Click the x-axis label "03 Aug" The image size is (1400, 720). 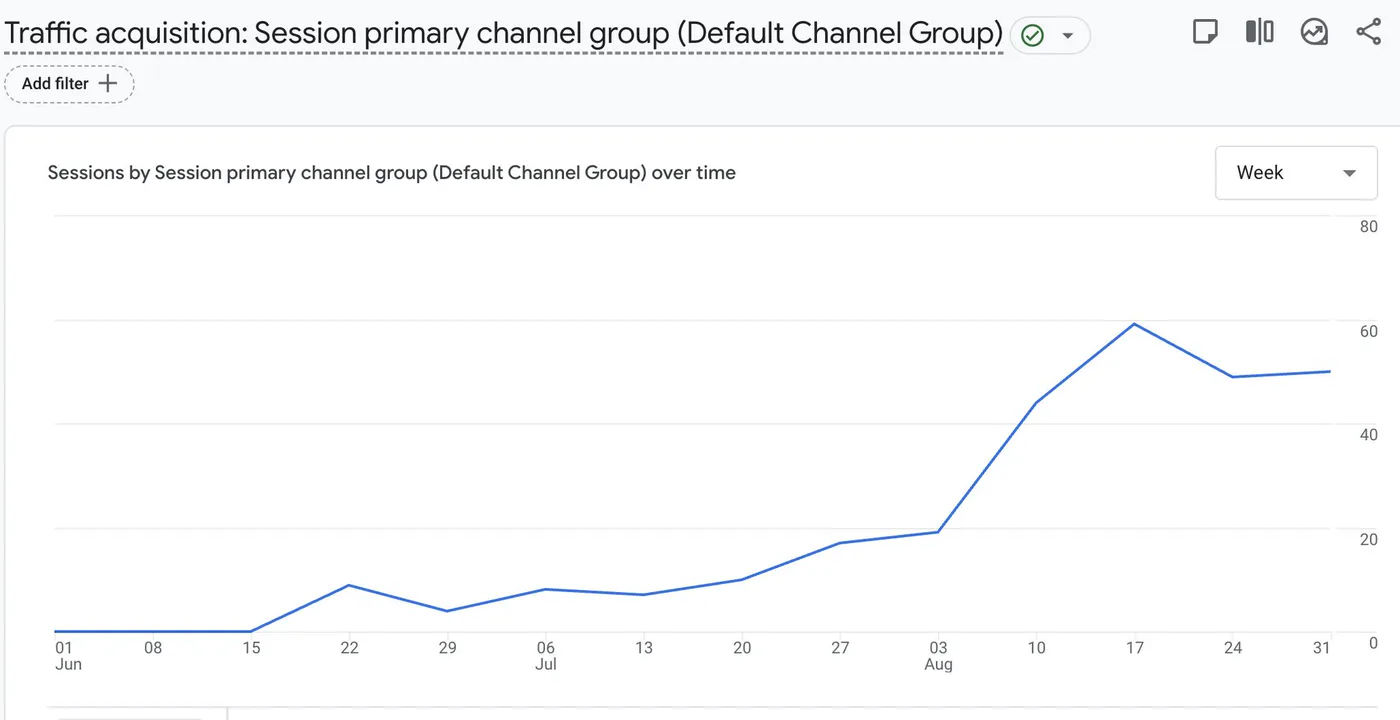(x=938, y=655)
